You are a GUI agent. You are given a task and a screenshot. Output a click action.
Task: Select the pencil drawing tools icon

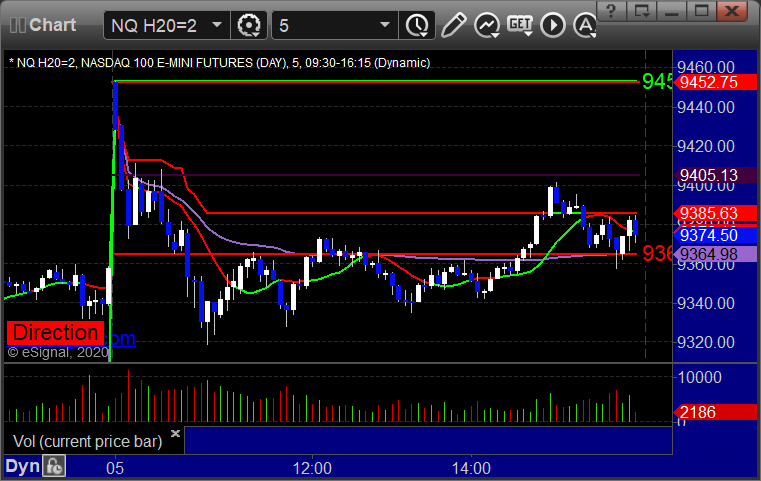453,25
